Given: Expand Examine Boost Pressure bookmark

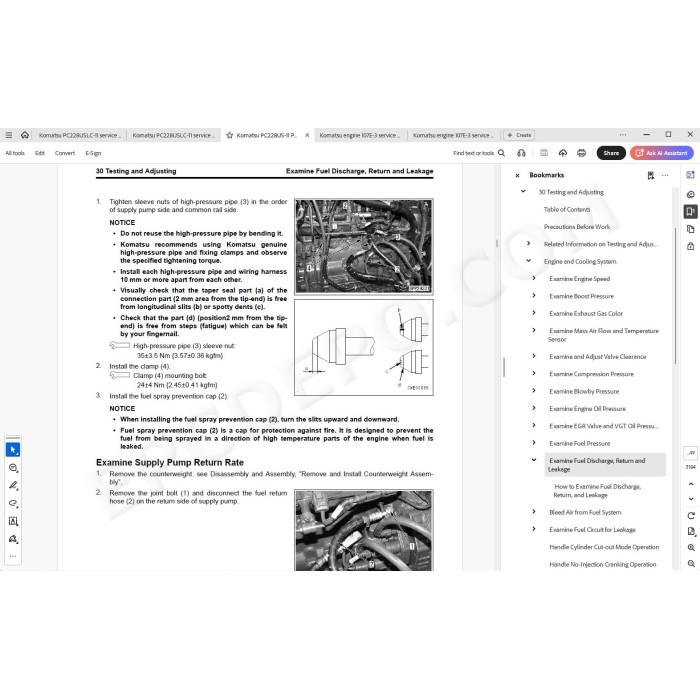Looking at the screenshot, I should pyautogui.click(x=534, y=296).
